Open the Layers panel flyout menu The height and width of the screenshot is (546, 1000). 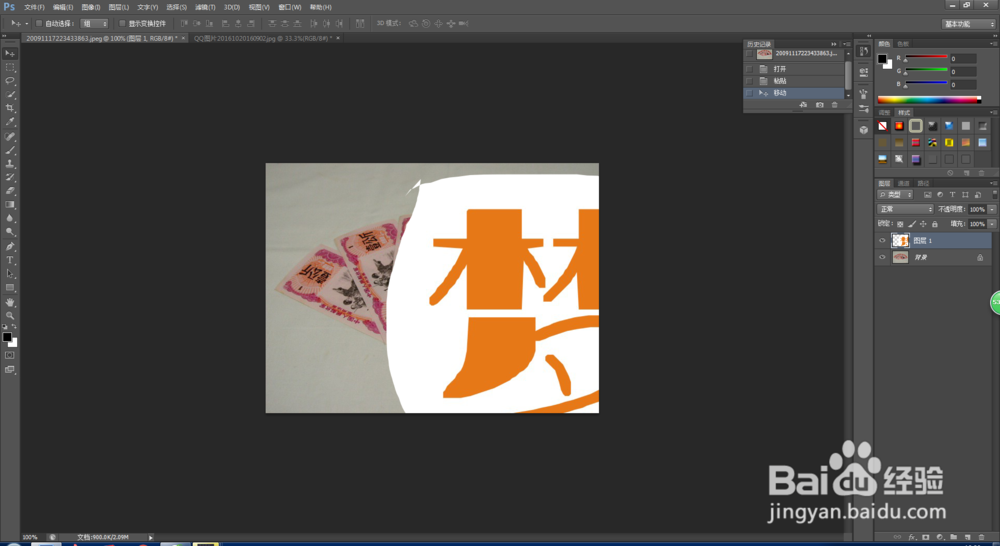994,183
